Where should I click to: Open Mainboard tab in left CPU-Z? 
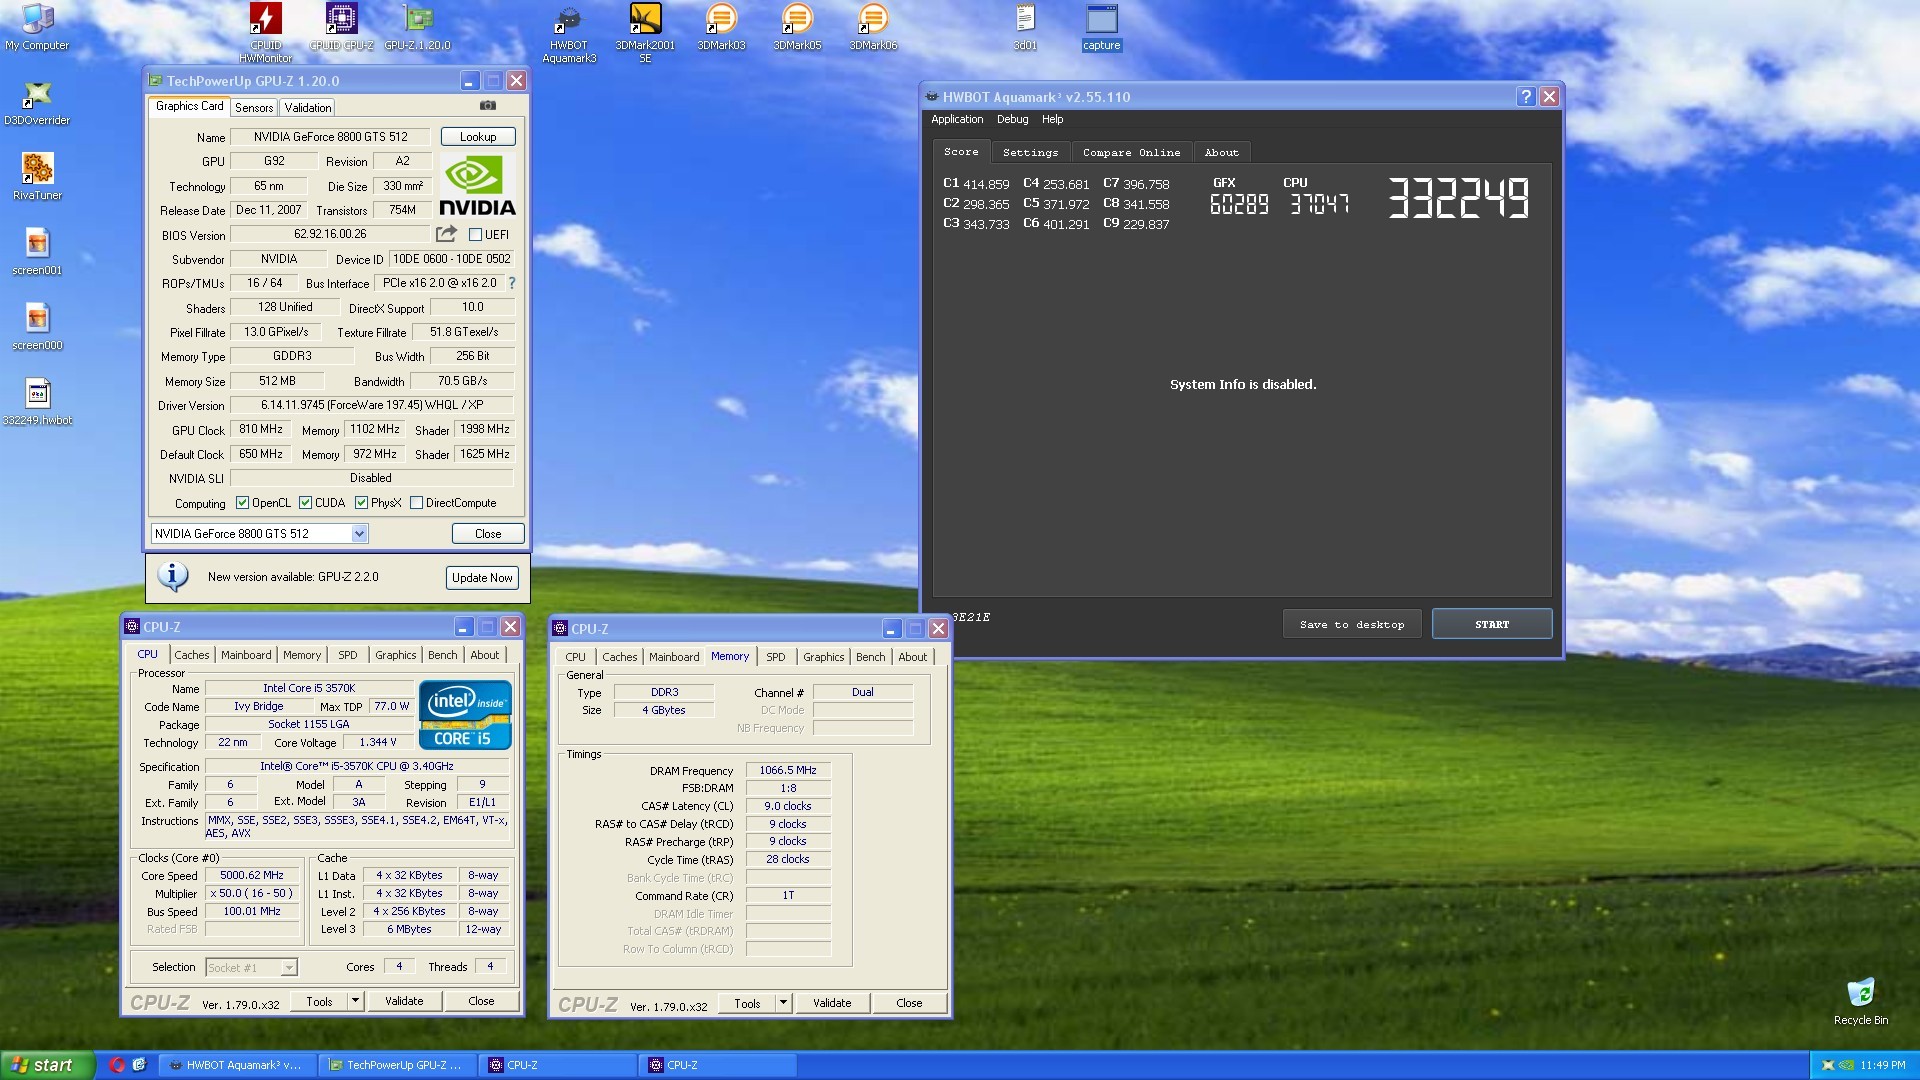point(246,655)
